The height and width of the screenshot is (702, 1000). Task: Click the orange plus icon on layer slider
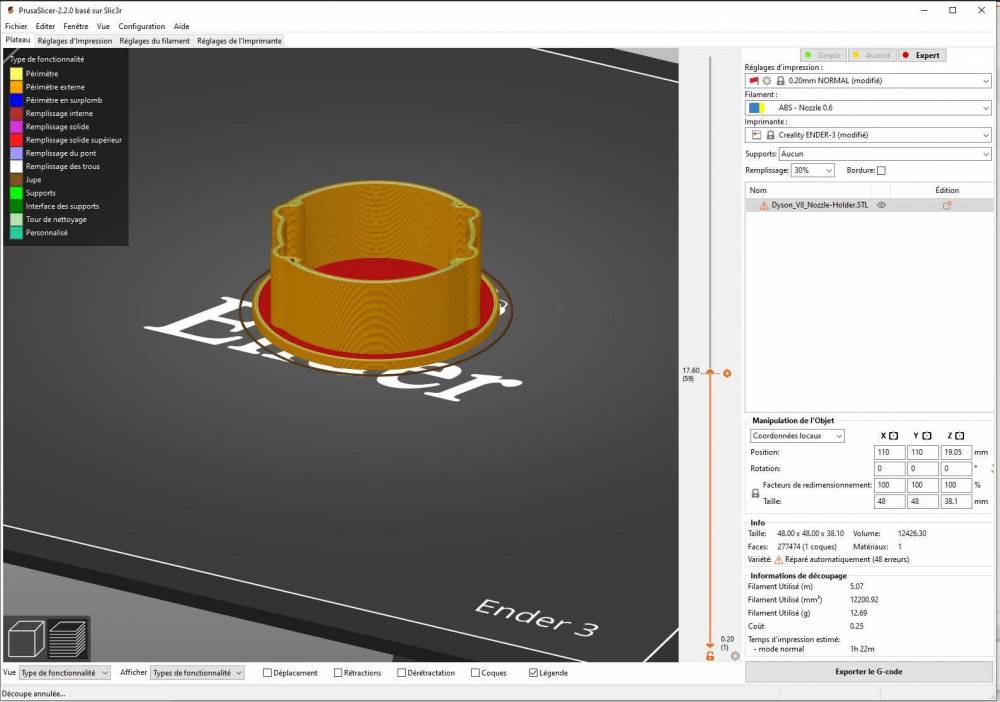point(727,373)
